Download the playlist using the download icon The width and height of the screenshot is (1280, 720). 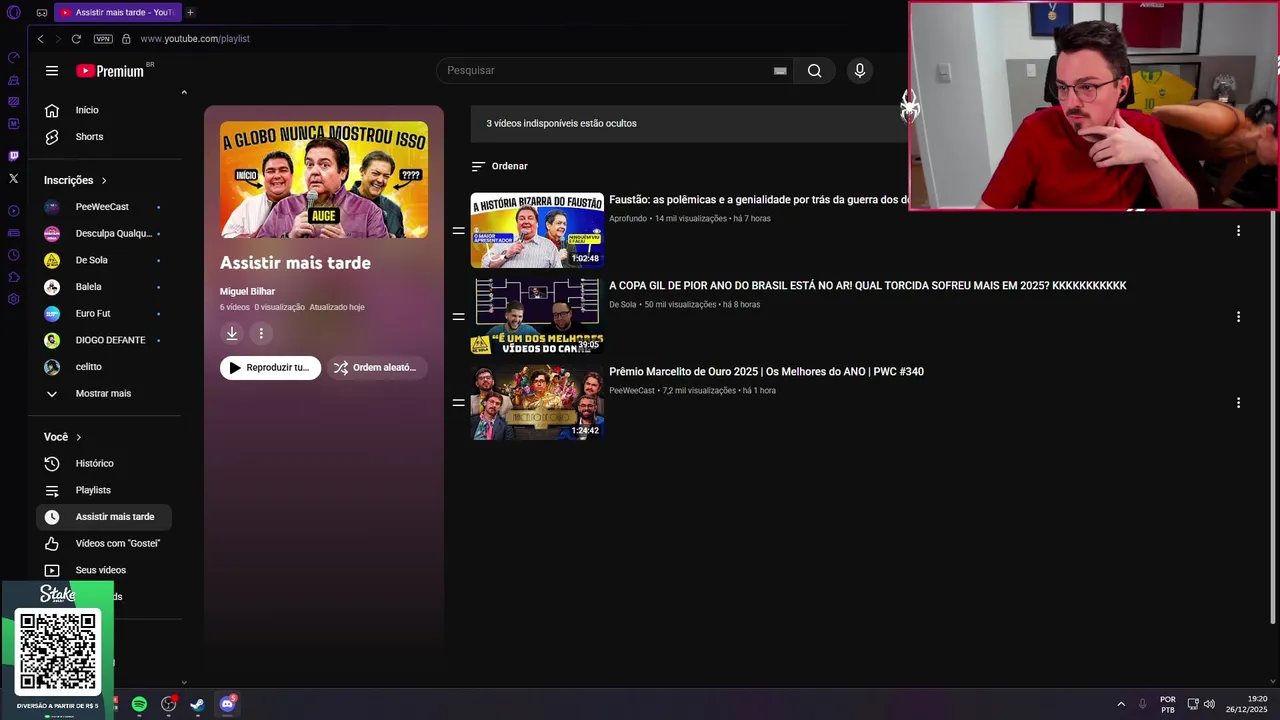click(232, 334)
